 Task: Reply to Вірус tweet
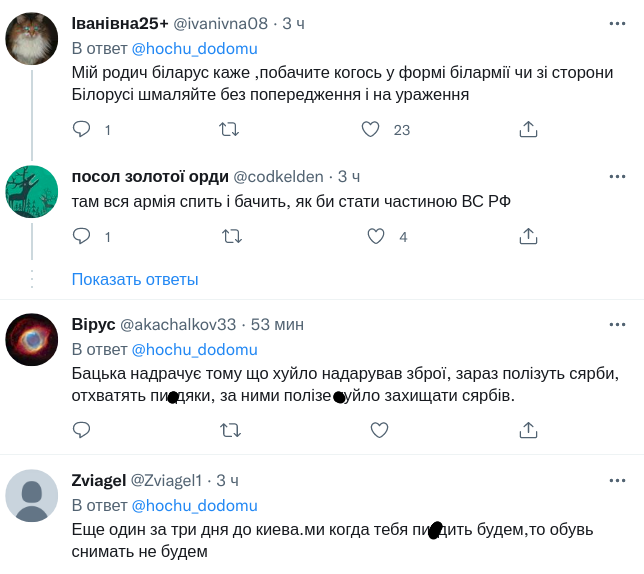click(x=82, y=430)
